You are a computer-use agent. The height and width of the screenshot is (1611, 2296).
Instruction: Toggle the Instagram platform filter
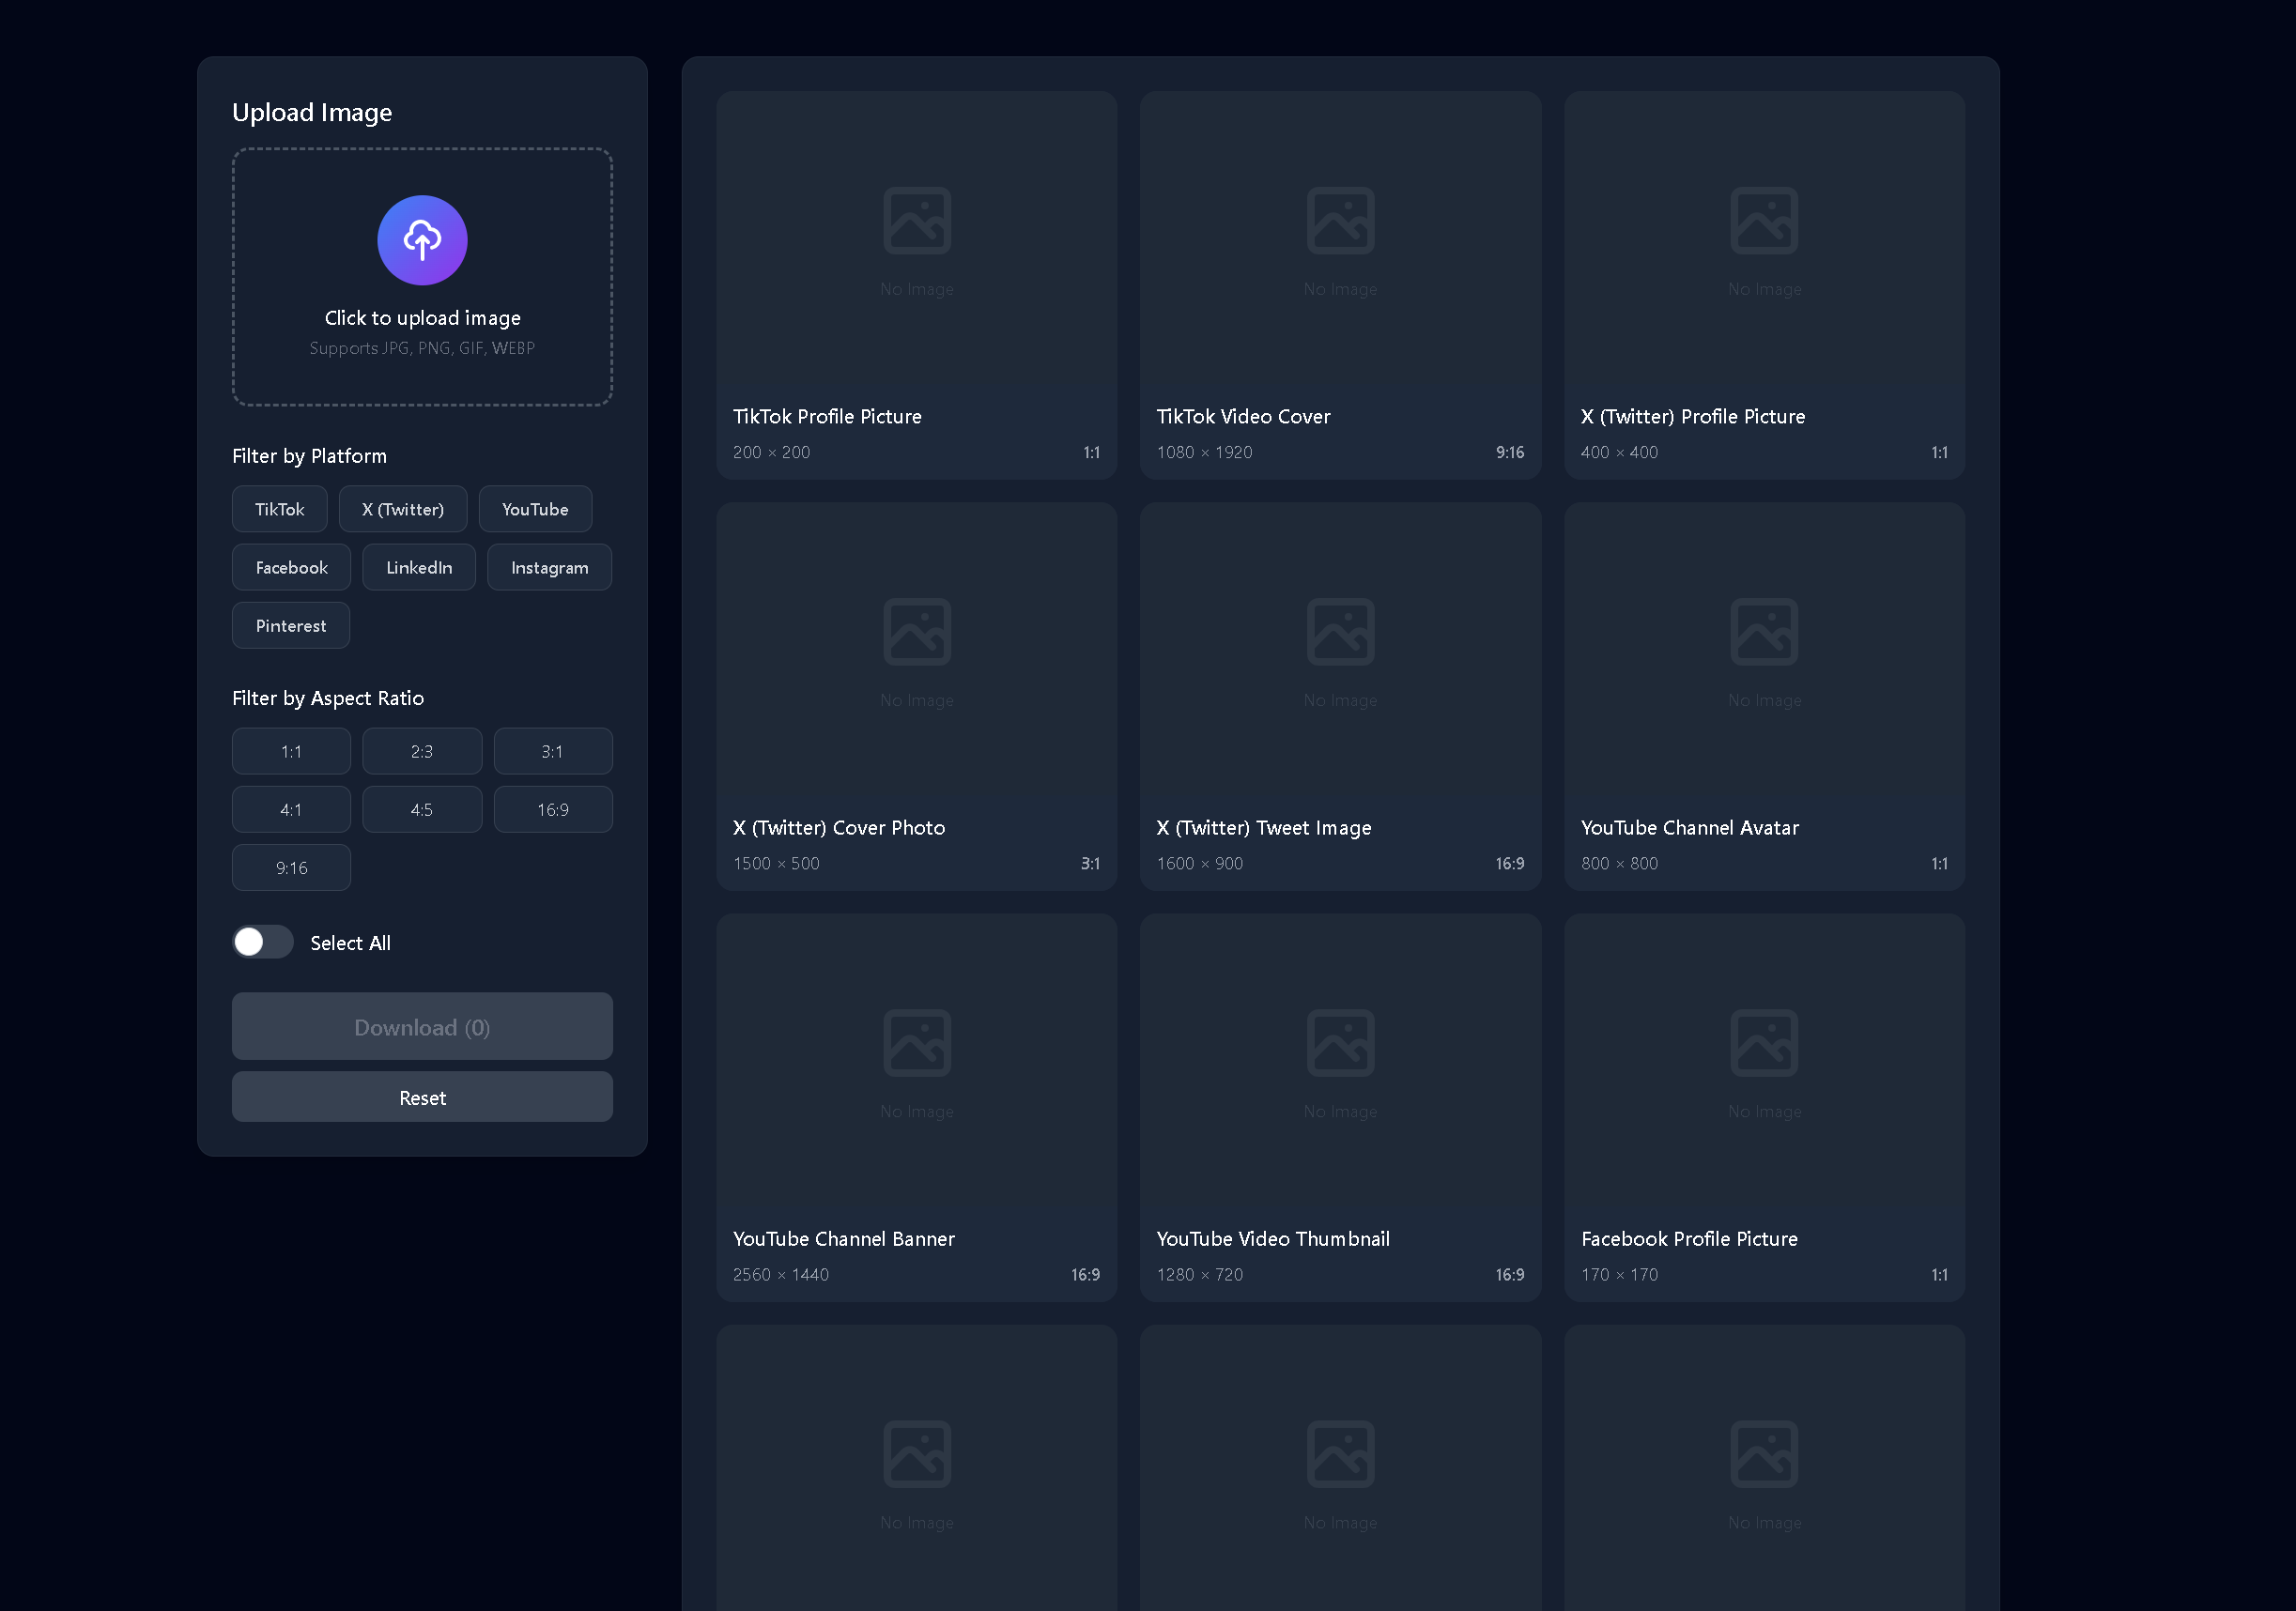point(549,567)
